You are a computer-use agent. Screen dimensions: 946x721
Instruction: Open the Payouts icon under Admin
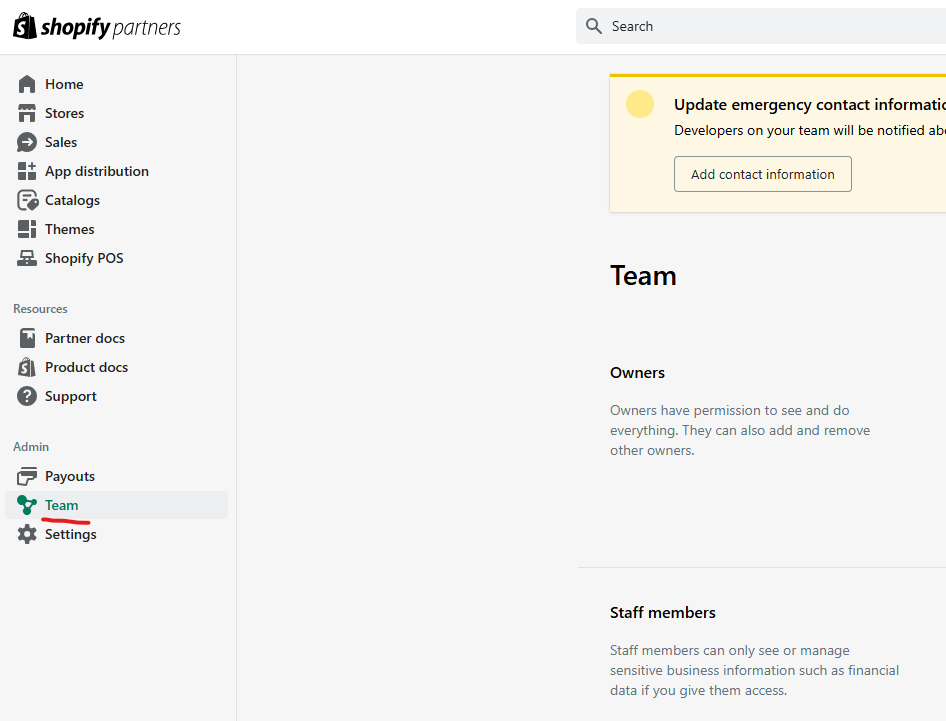[27, 475]
